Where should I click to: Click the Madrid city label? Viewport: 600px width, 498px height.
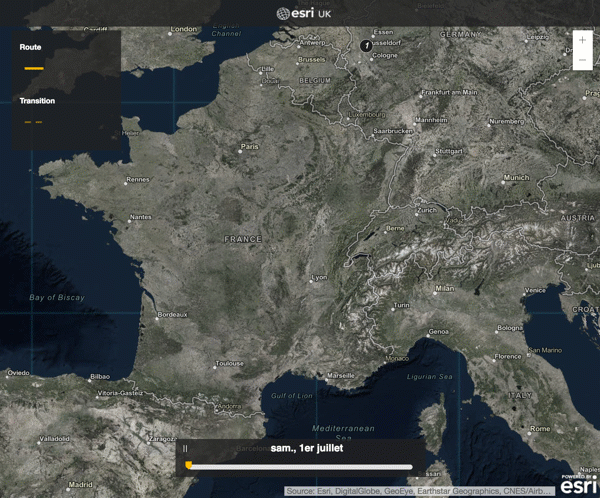coord(80,485)
